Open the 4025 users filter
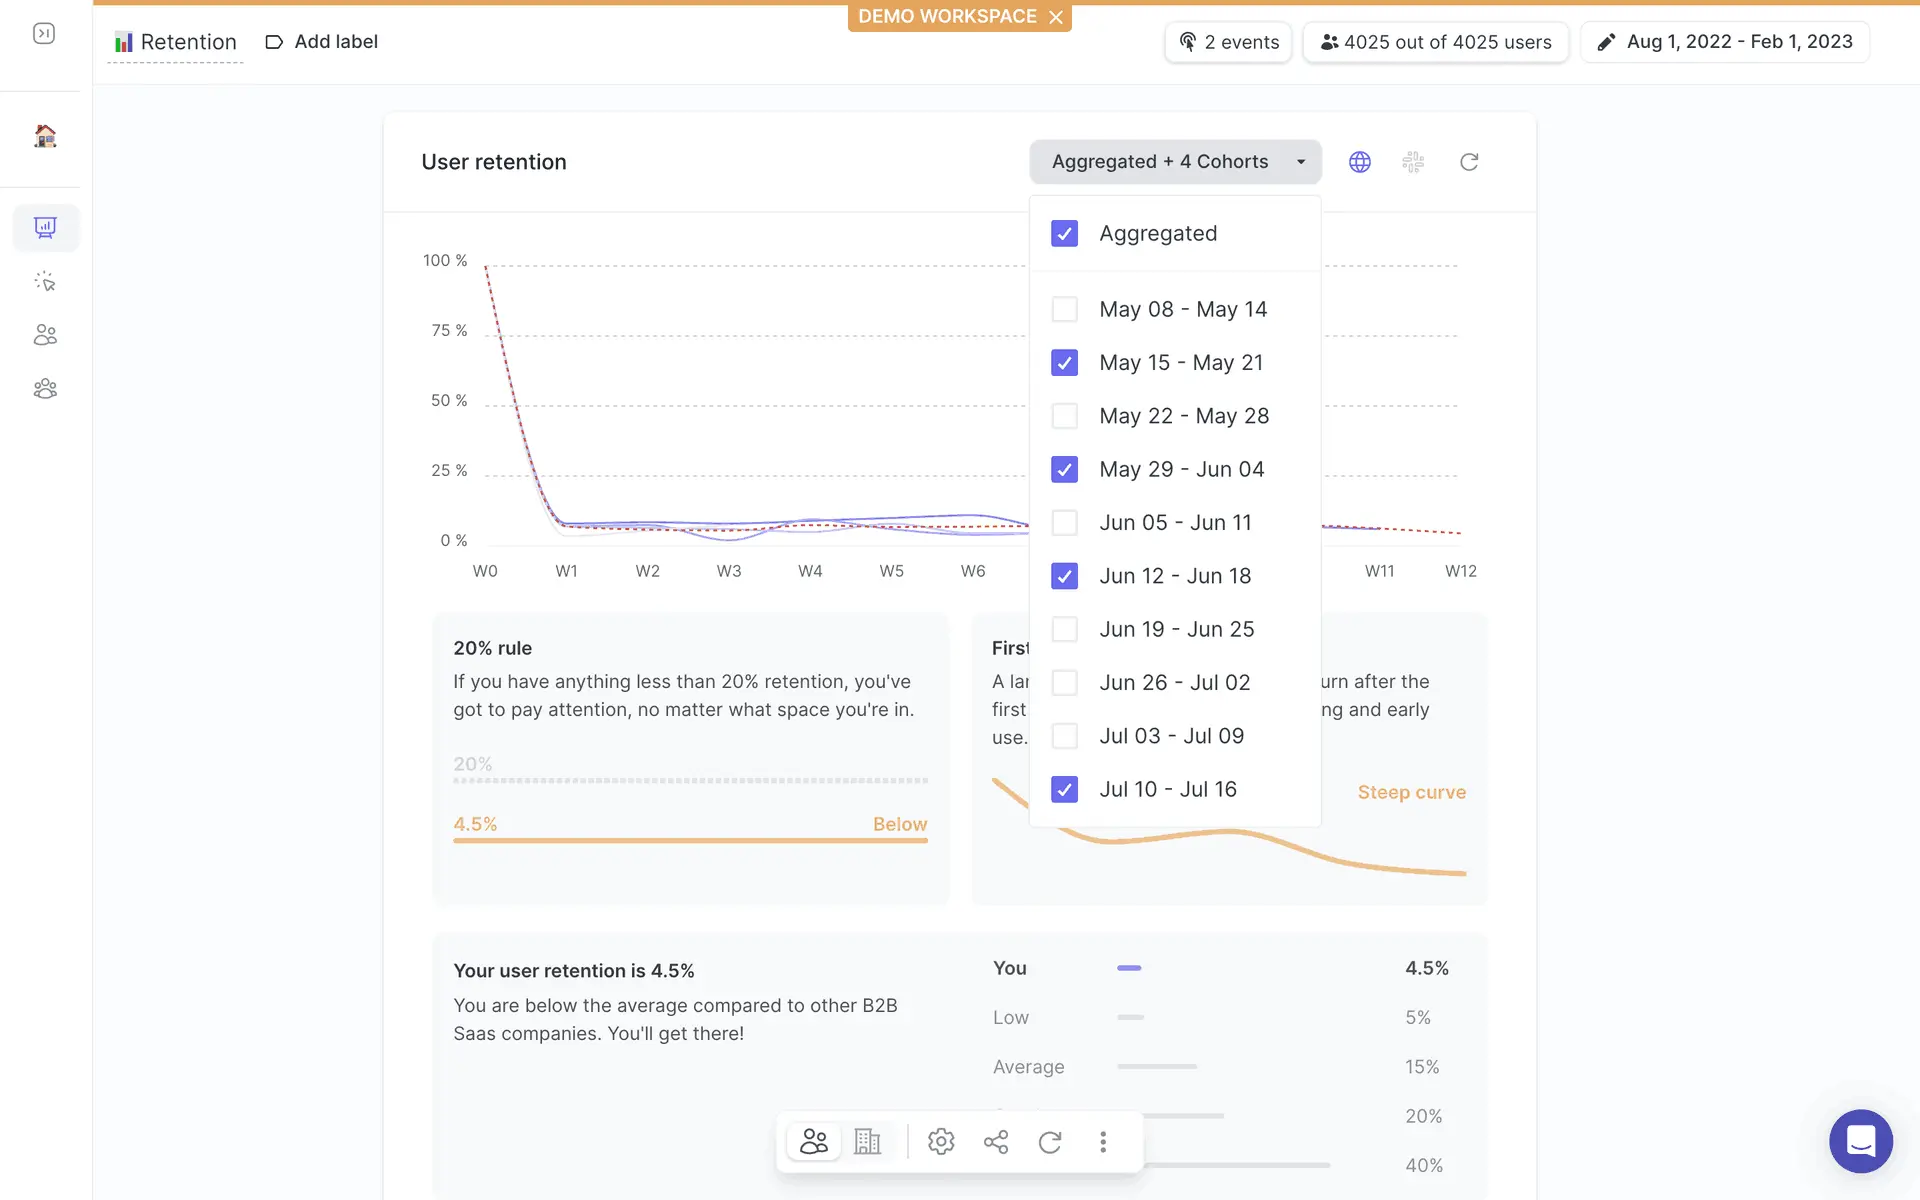This screenshot has width=1920, height=1200. [1435, 42]
